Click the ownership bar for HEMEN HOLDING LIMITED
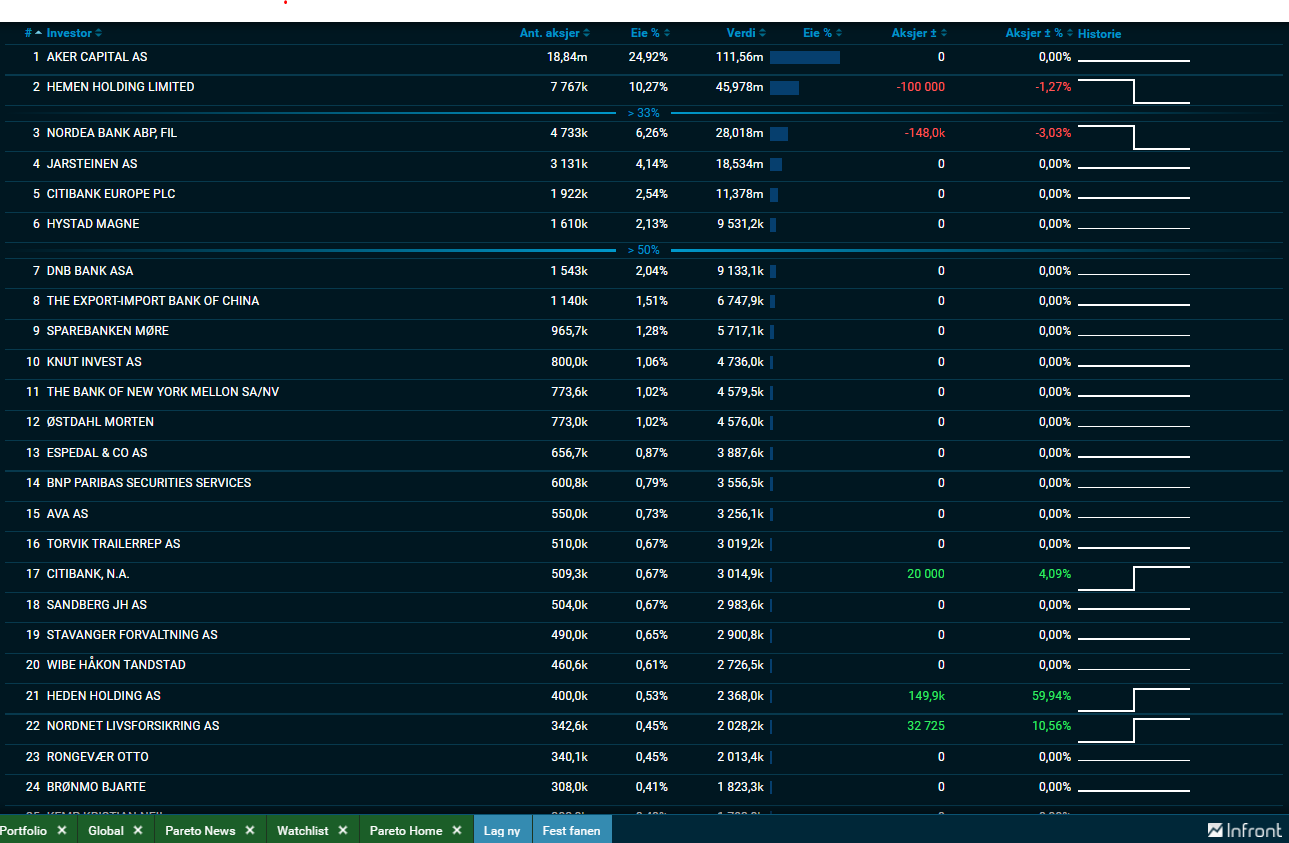Image resolution: width=1289 pixels, height=843 pixels. (x=785, y=88)
